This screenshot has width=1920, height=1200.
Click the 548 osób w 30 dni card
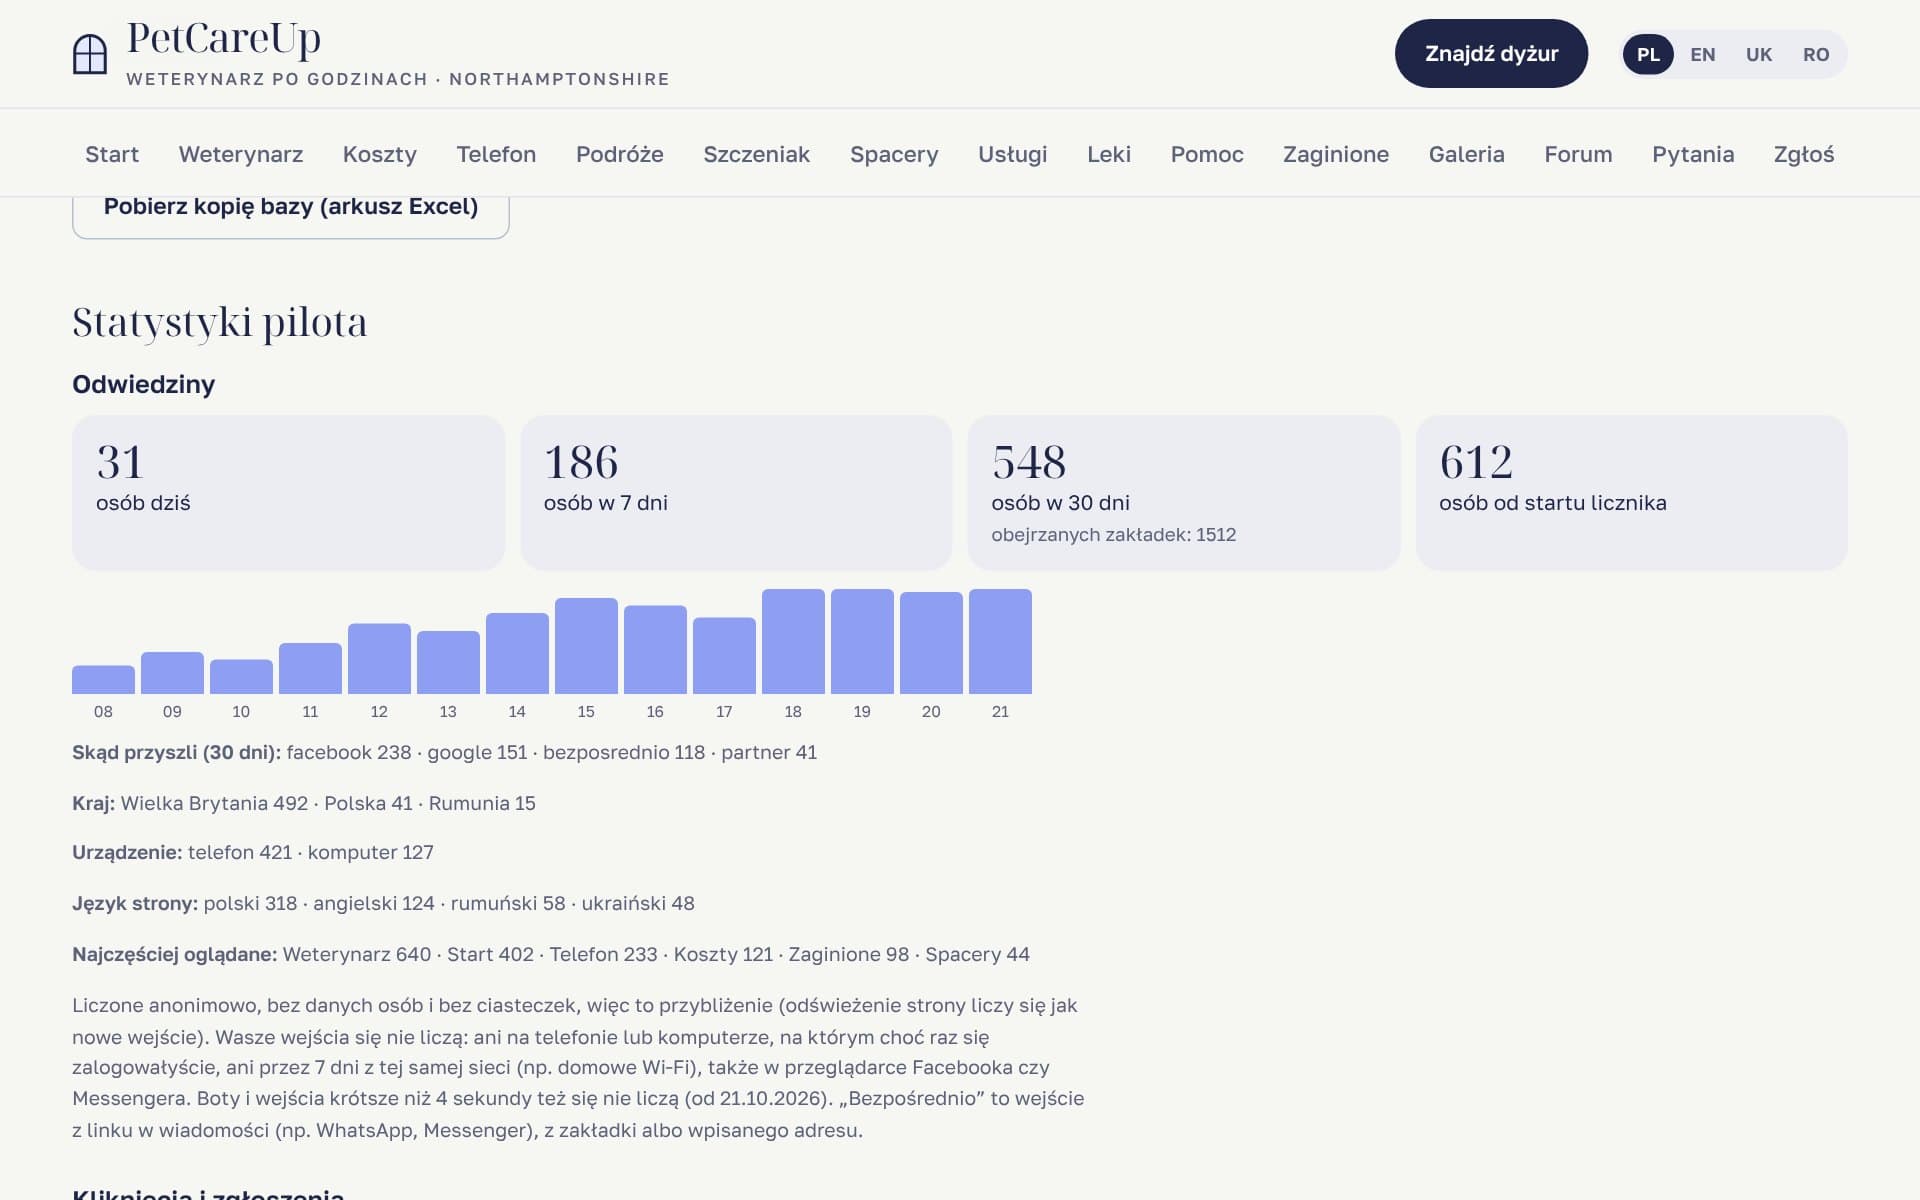[1184, 493]
